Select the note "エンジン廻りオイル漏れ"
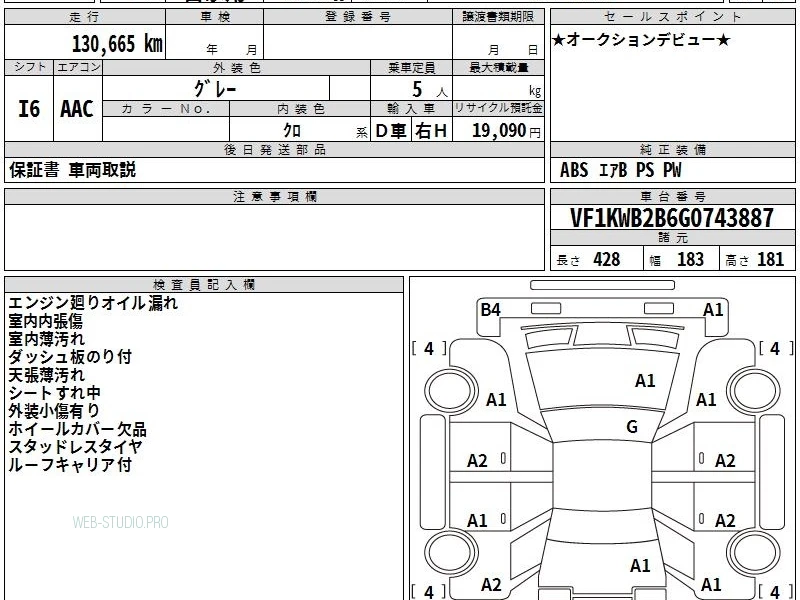This screenshot has width=800, height=600. tap(93, 303)
